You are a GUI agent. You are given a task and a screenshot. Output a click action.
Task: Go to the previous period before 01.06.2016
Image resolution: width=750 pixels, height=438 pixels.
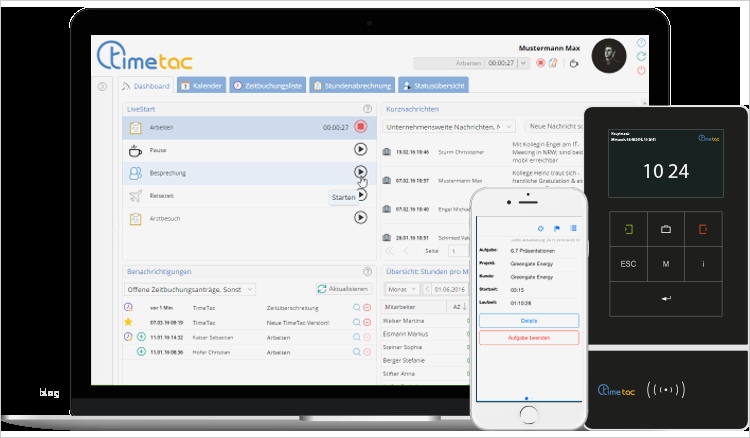[428, 289]
